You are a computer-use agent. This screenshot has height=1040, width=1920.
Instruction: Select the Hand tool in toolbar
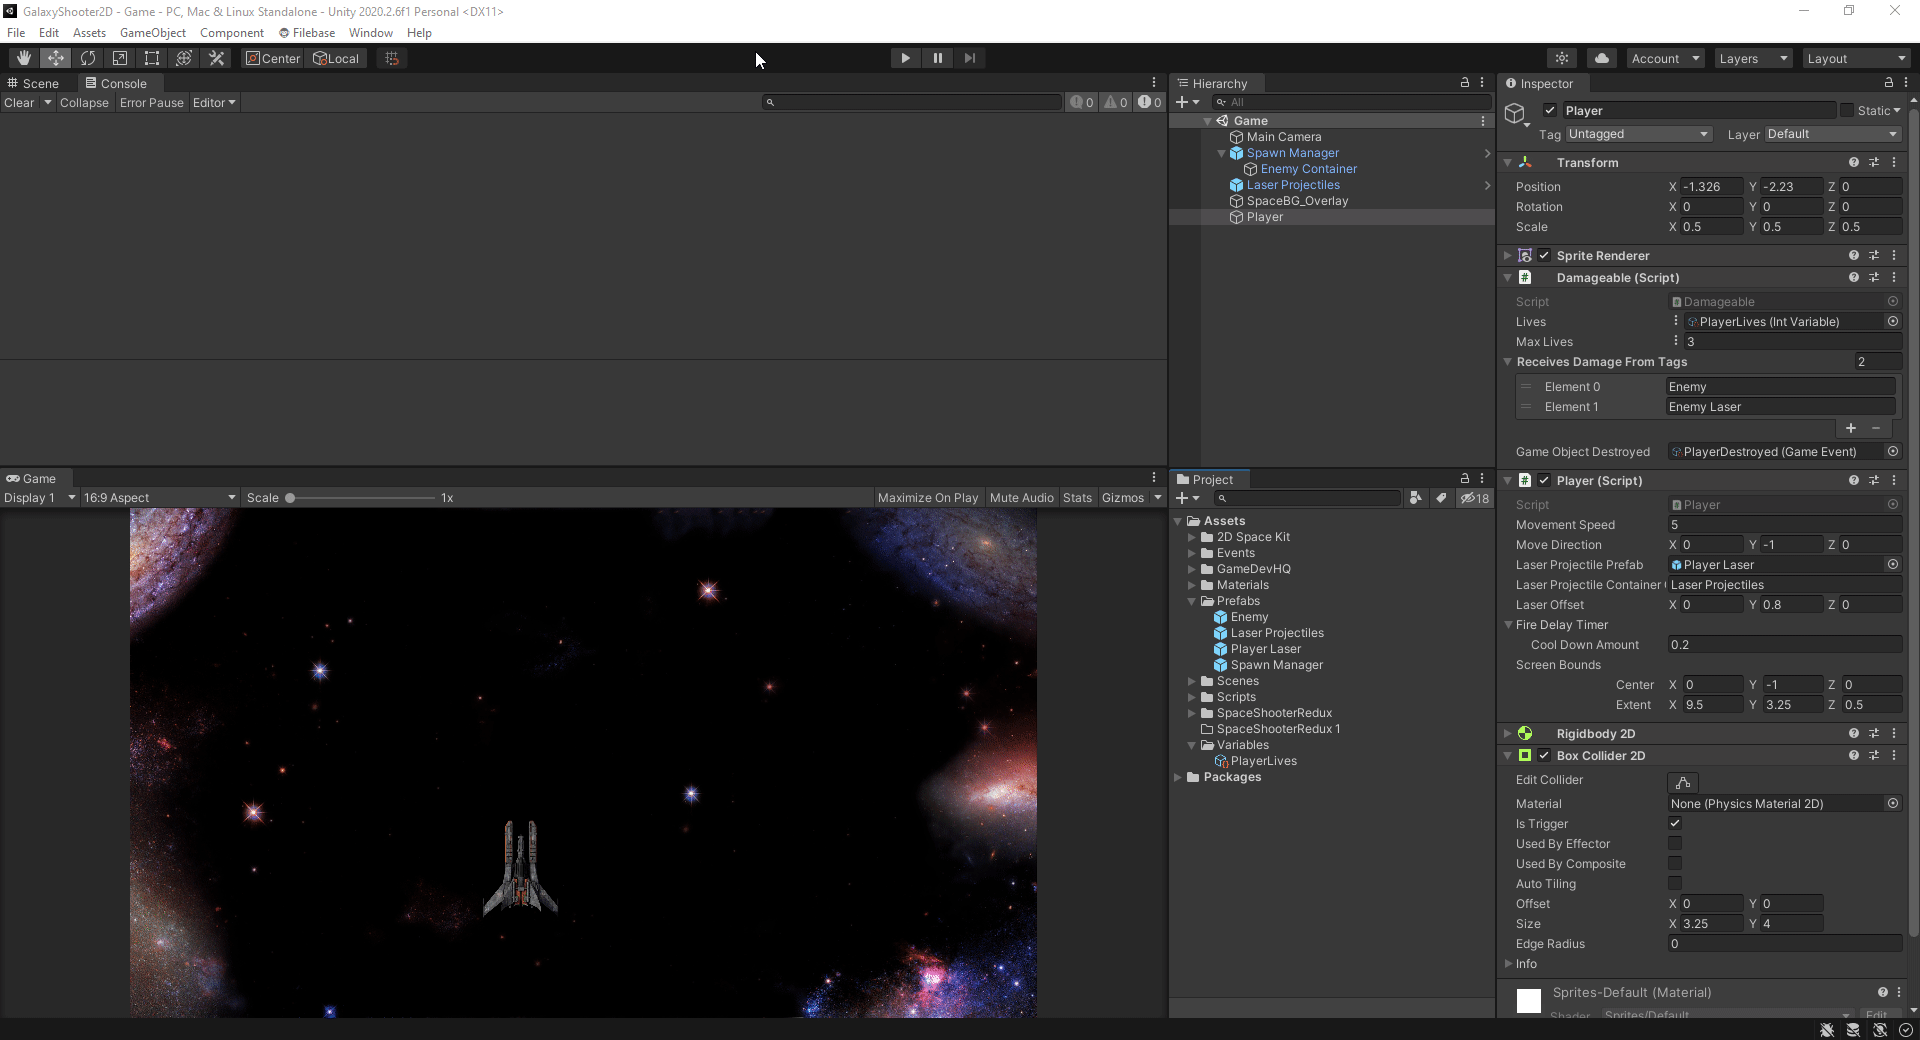[24, 58]
